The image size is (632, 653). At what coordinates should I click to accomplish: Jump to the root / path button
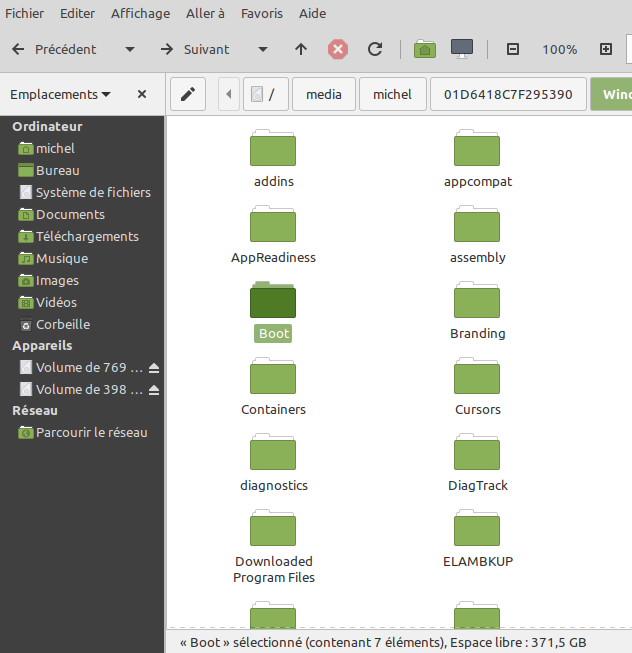point(266,94)
